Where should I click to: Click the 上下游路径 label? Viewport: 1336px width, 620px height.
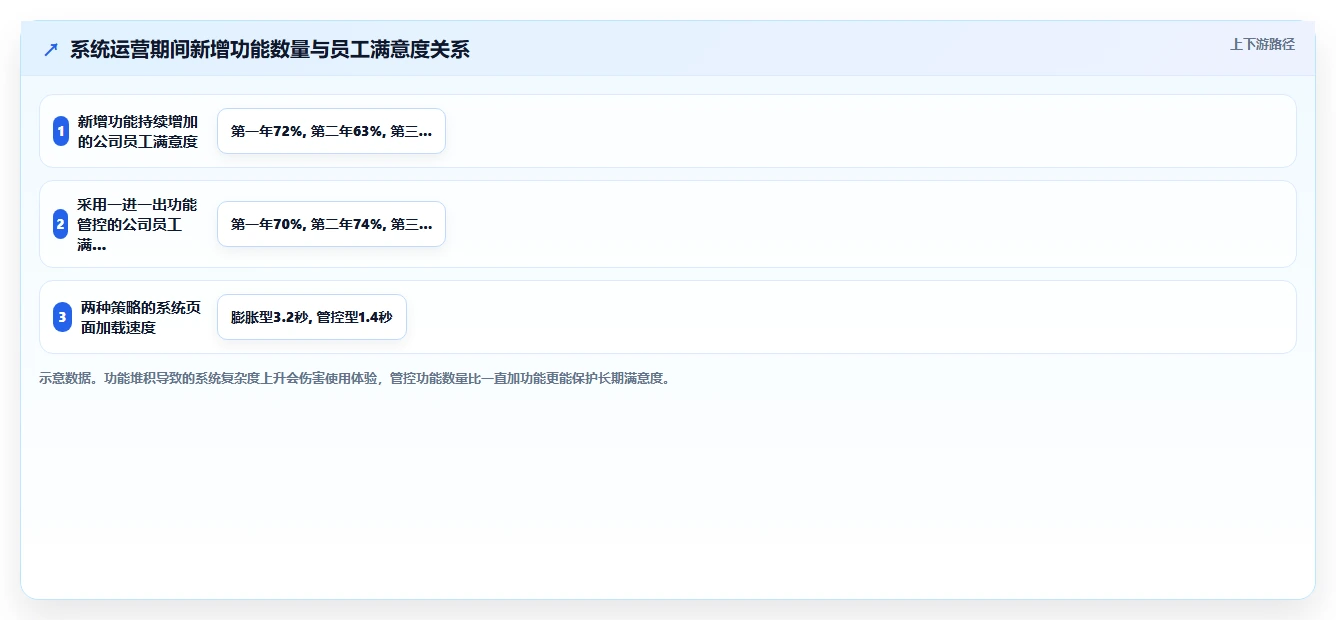pos(1262,44)
